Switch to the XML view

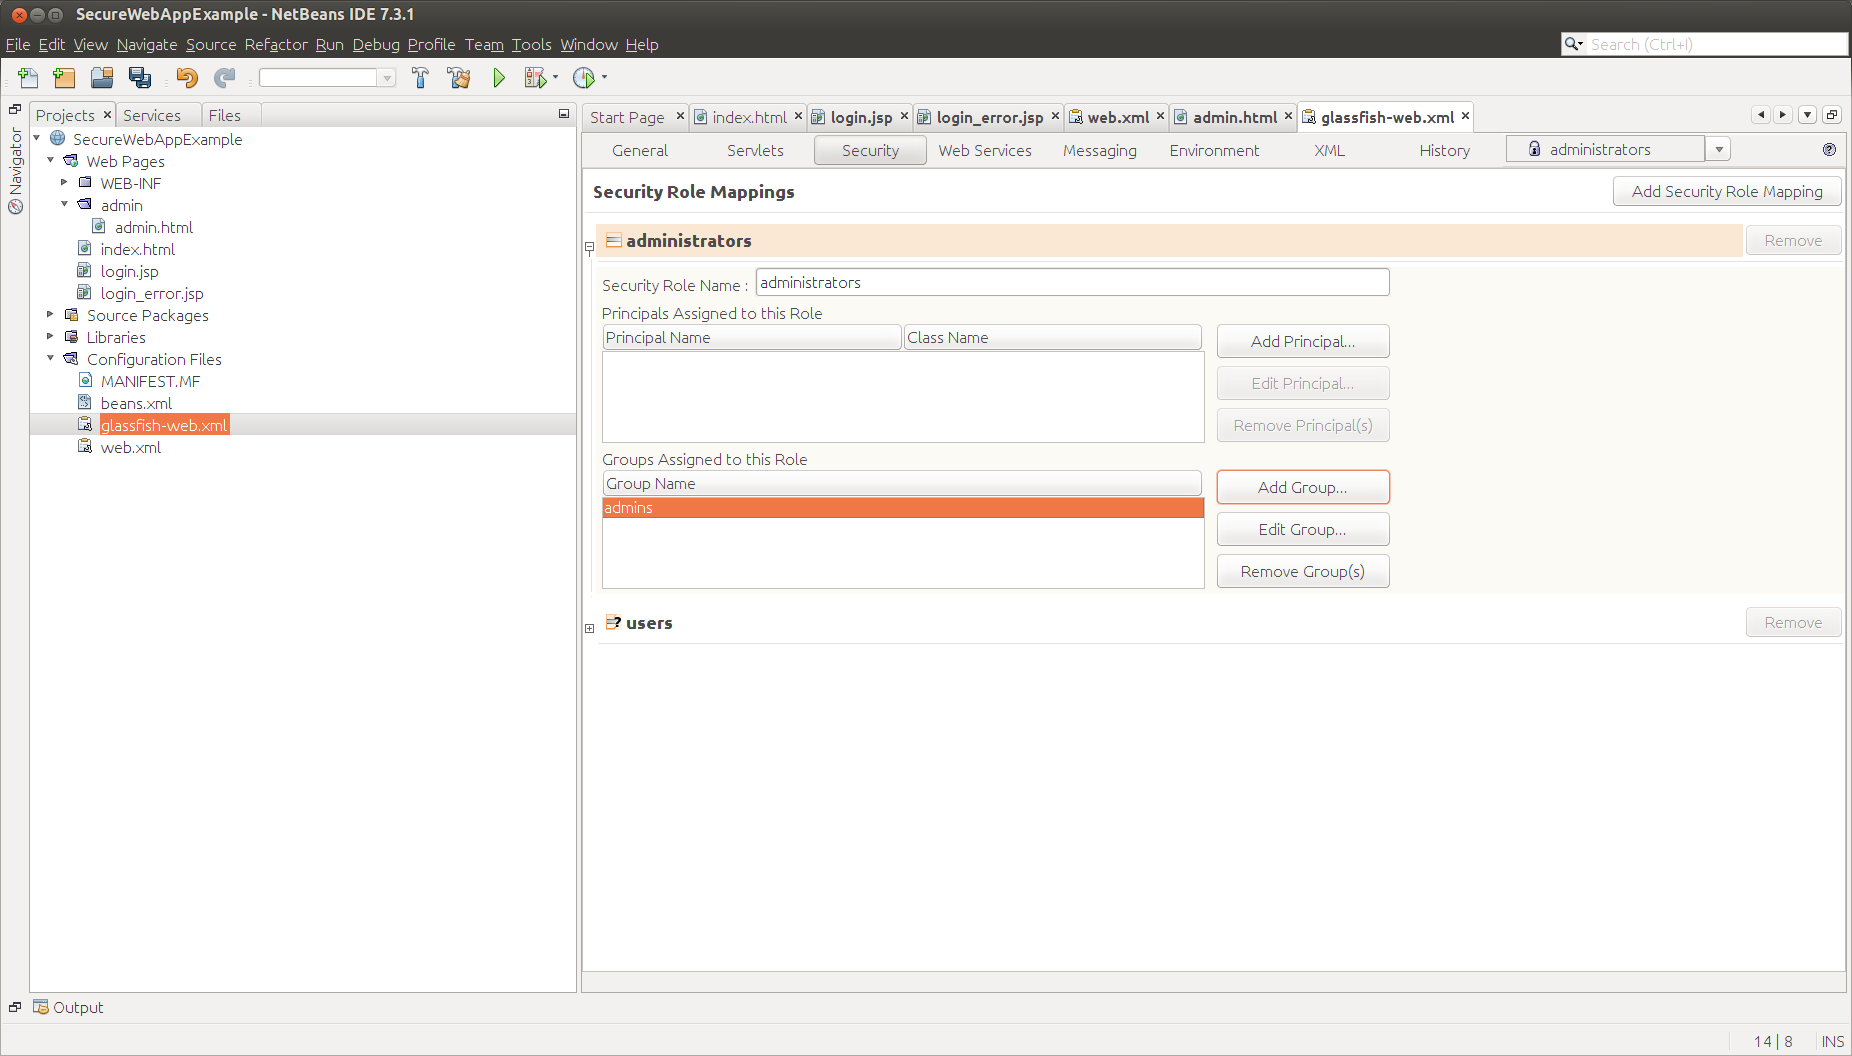[1329, 150]
